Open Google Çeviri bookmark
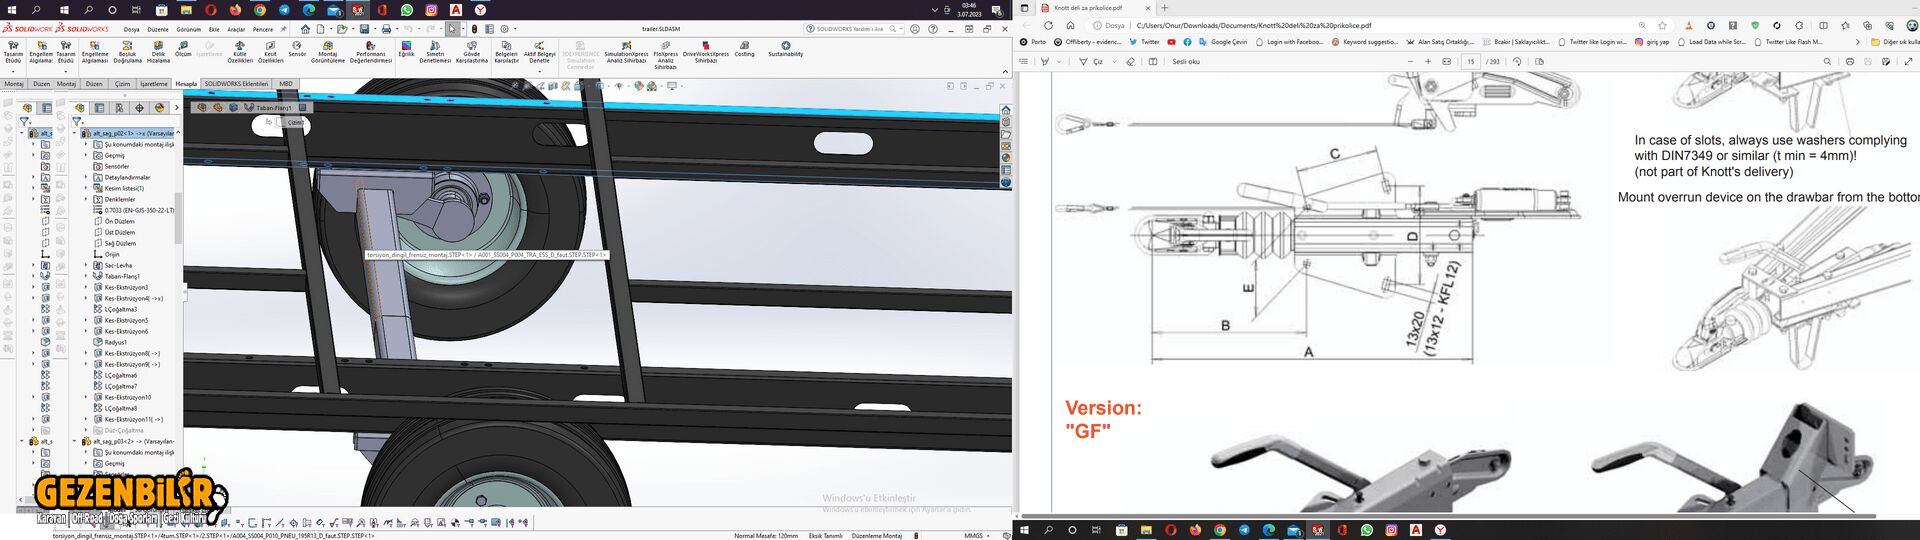1920x540 pixels. point(1222,42)
